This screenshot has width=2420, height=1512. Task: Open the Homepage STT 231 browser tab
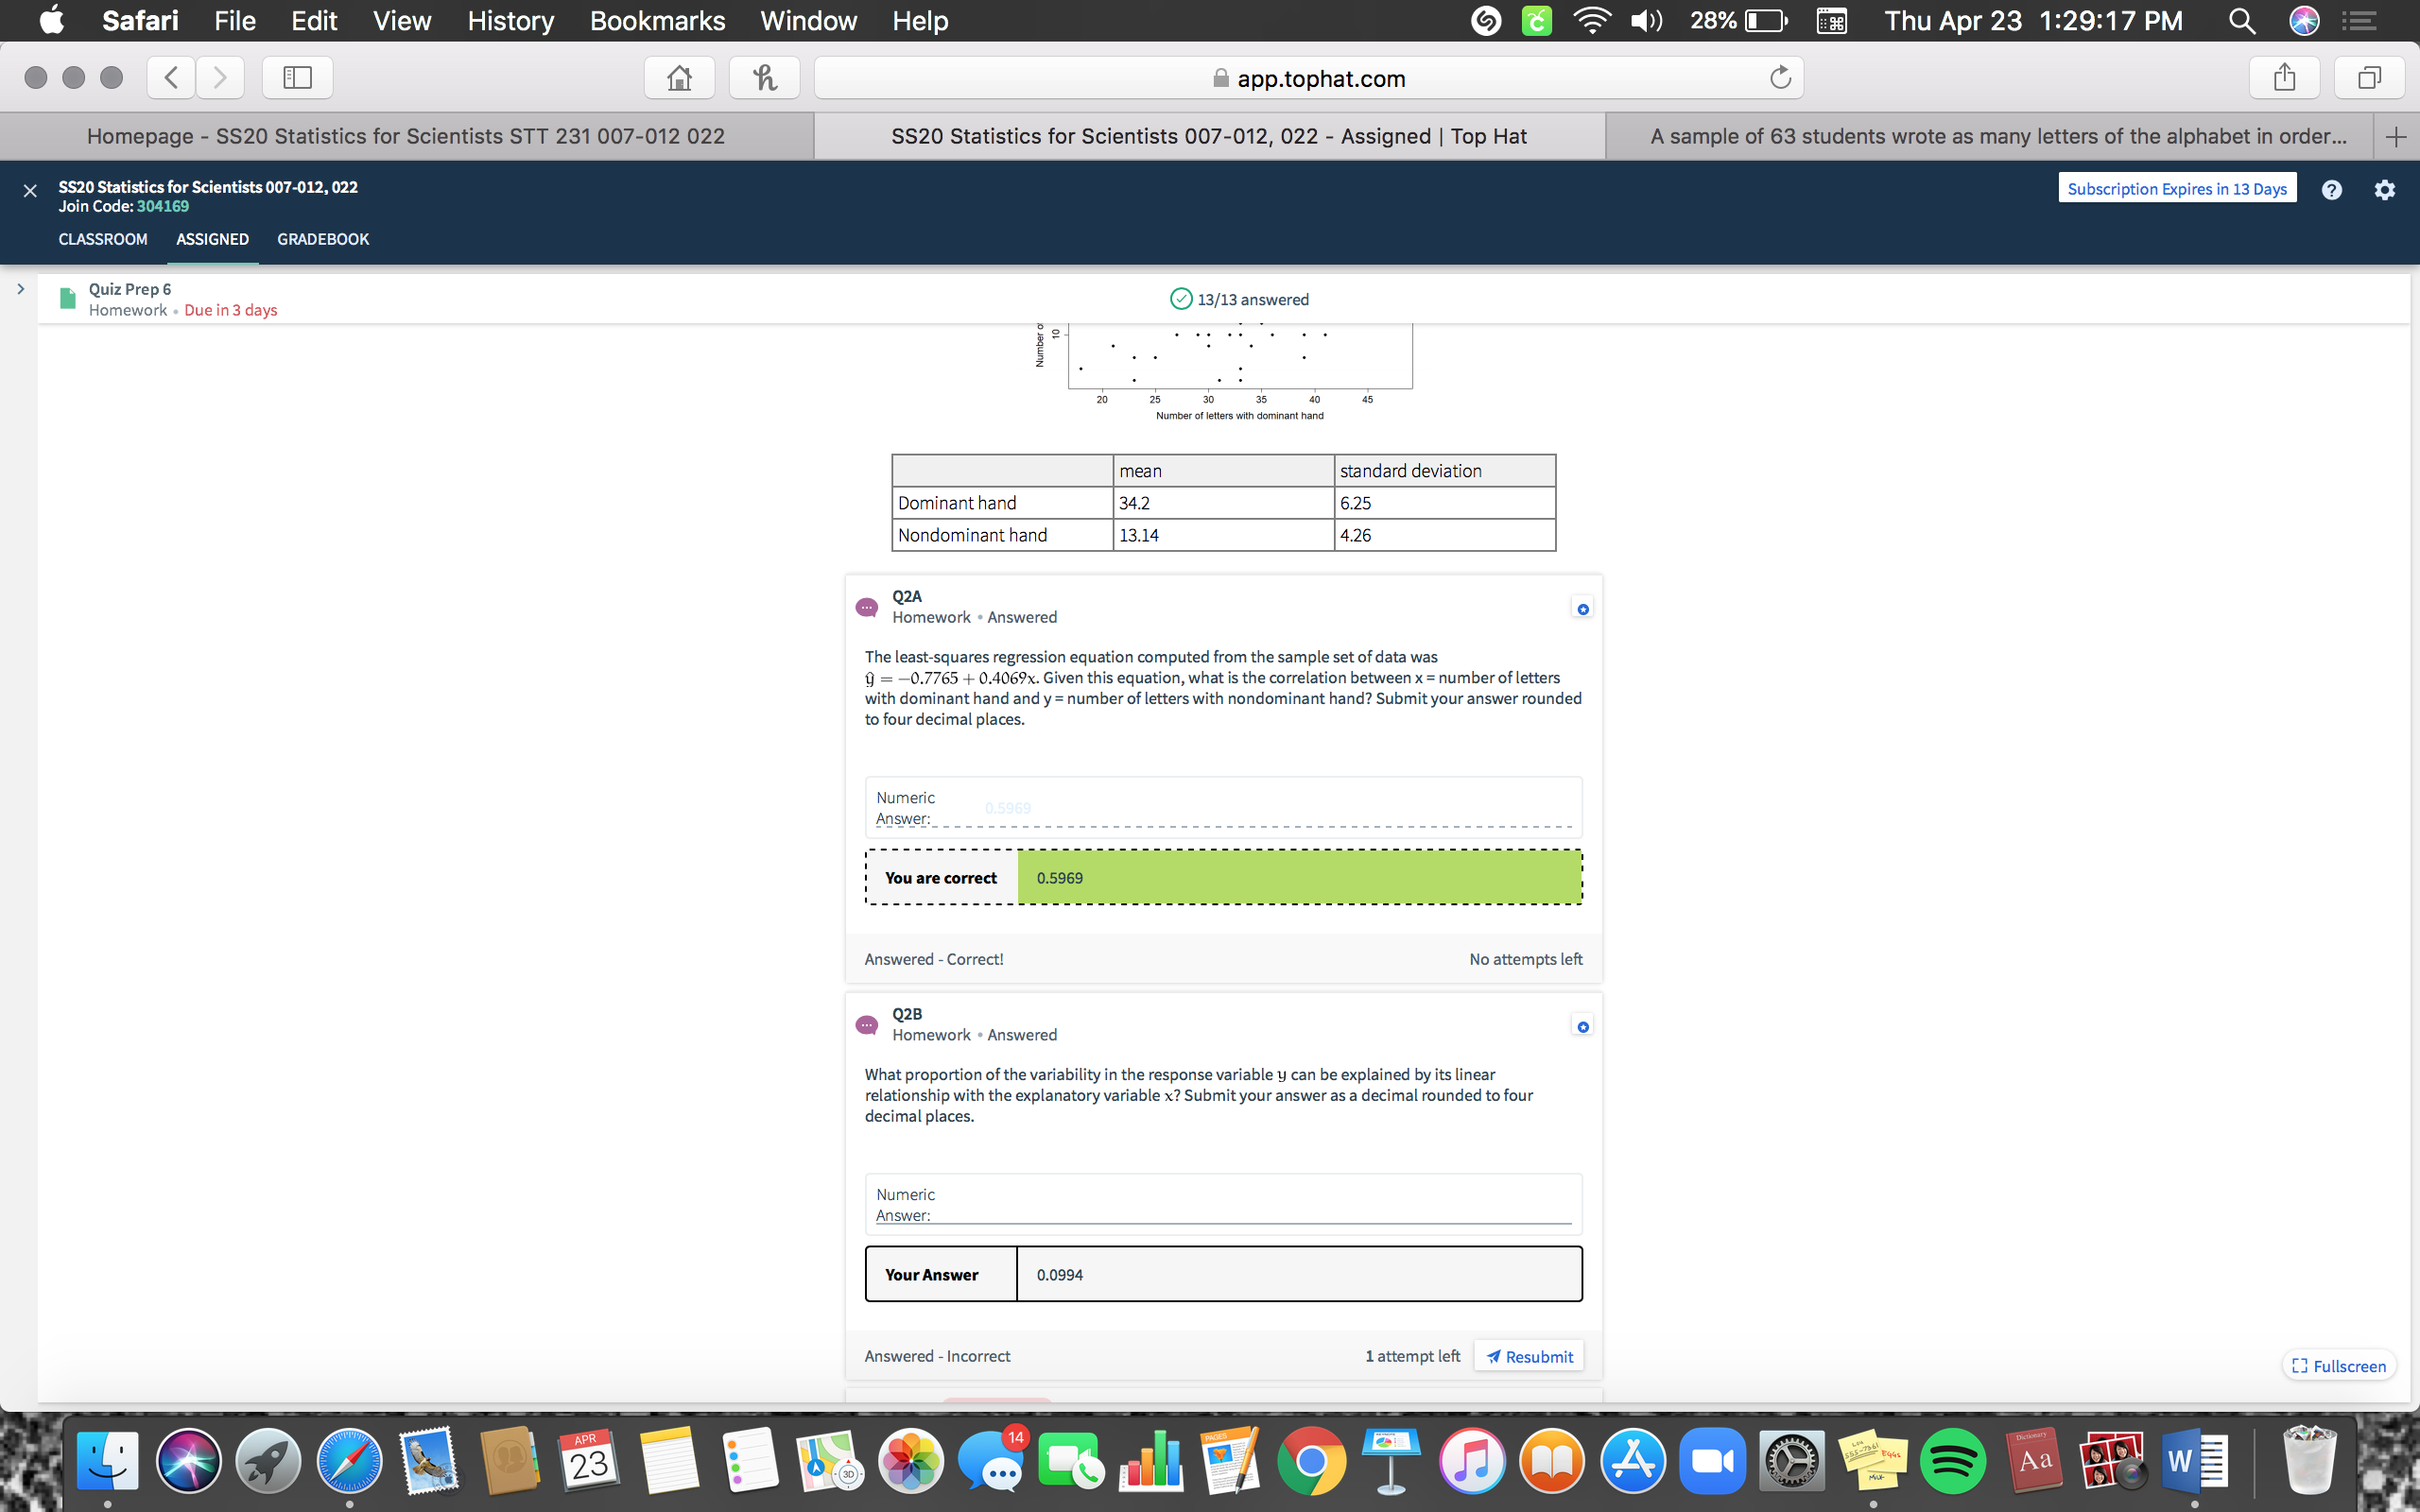406,136
